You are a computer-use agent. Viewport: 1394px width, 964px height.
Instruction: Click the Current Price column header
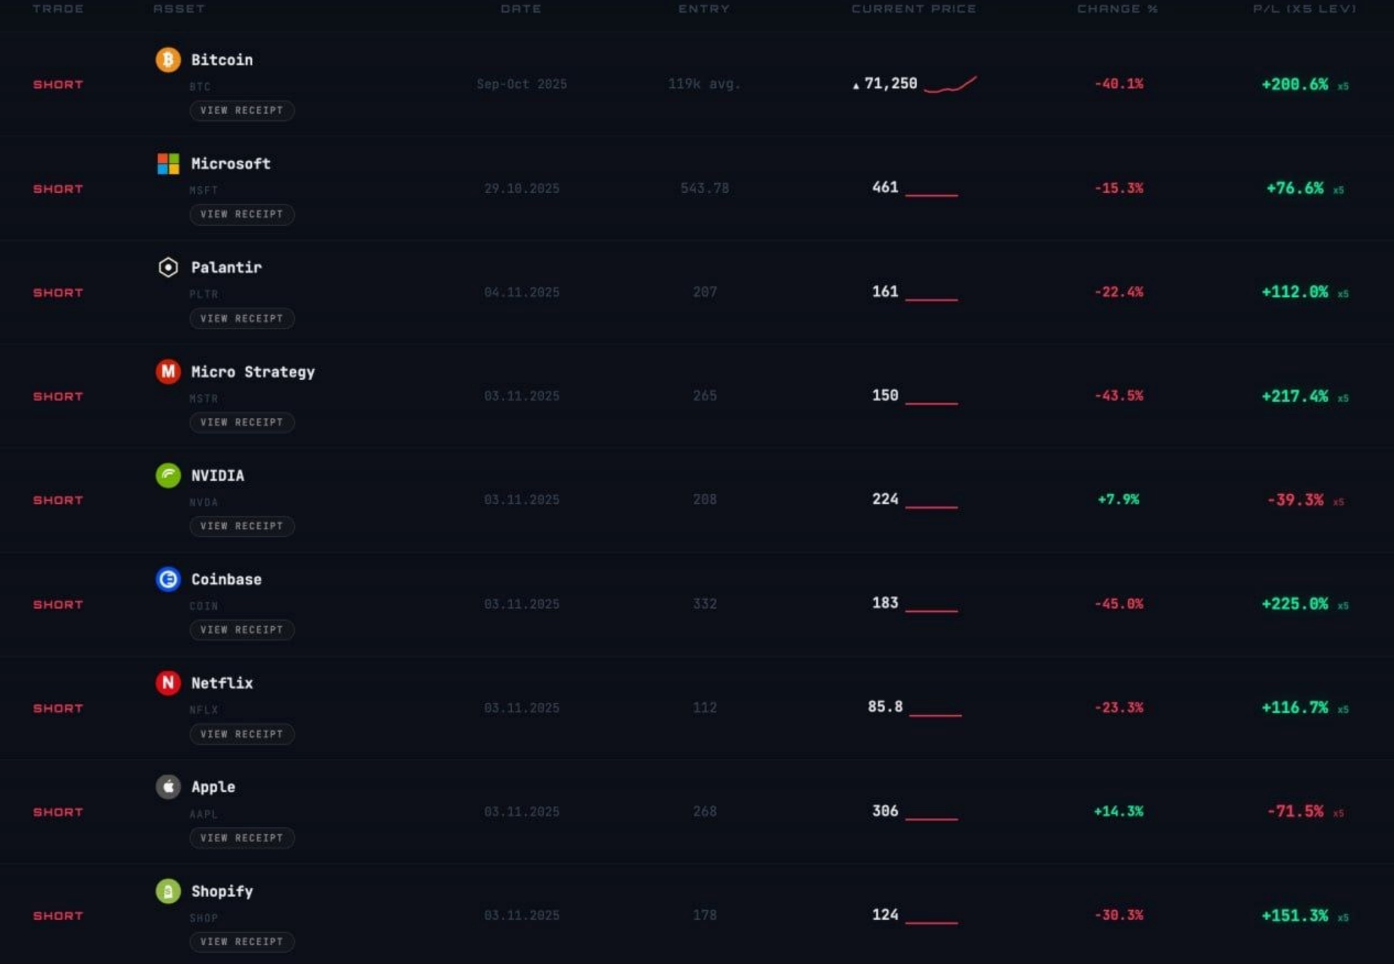tap(914, 9)
